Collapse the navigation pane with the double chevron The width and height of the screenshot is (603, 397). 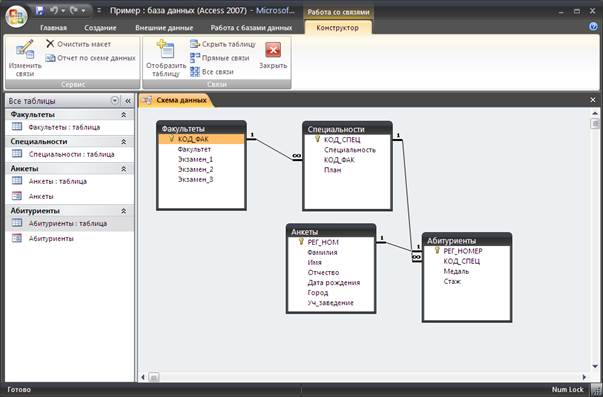click(x=128, y=101)
